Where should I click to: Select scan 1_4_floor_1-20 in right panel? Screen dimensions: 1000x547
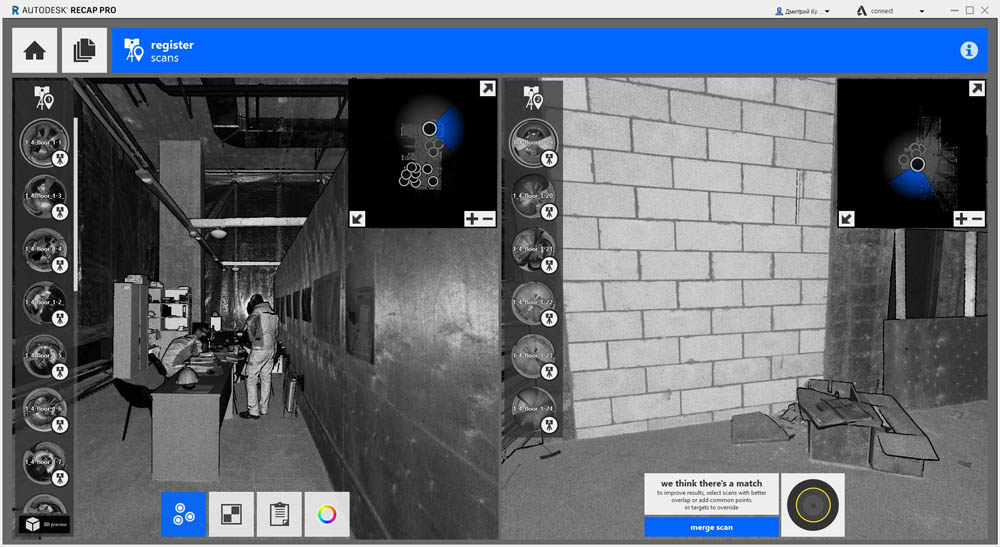tap(533, 196)
